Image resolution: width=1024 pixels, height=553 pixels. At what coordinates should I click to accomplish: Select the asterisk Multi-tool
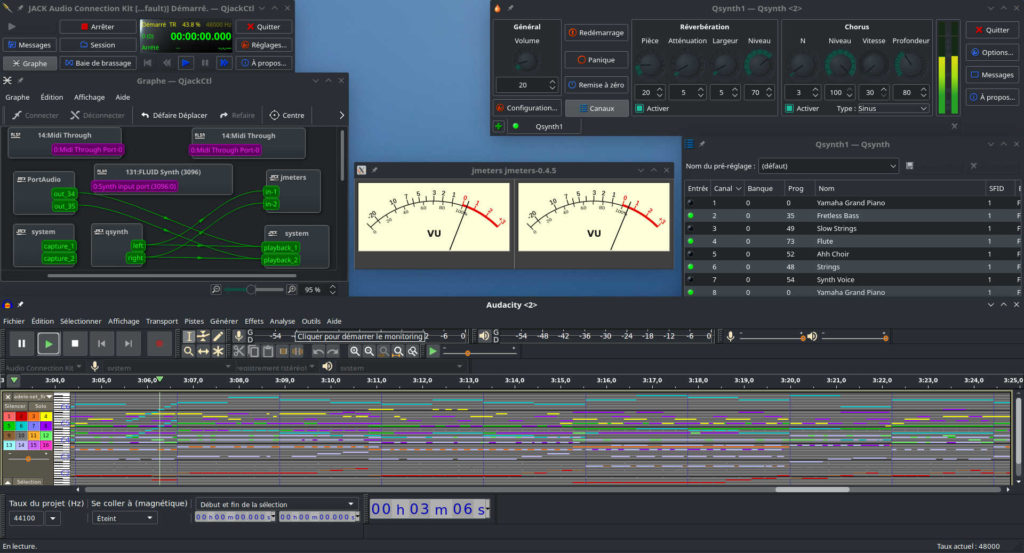[218, 352]
